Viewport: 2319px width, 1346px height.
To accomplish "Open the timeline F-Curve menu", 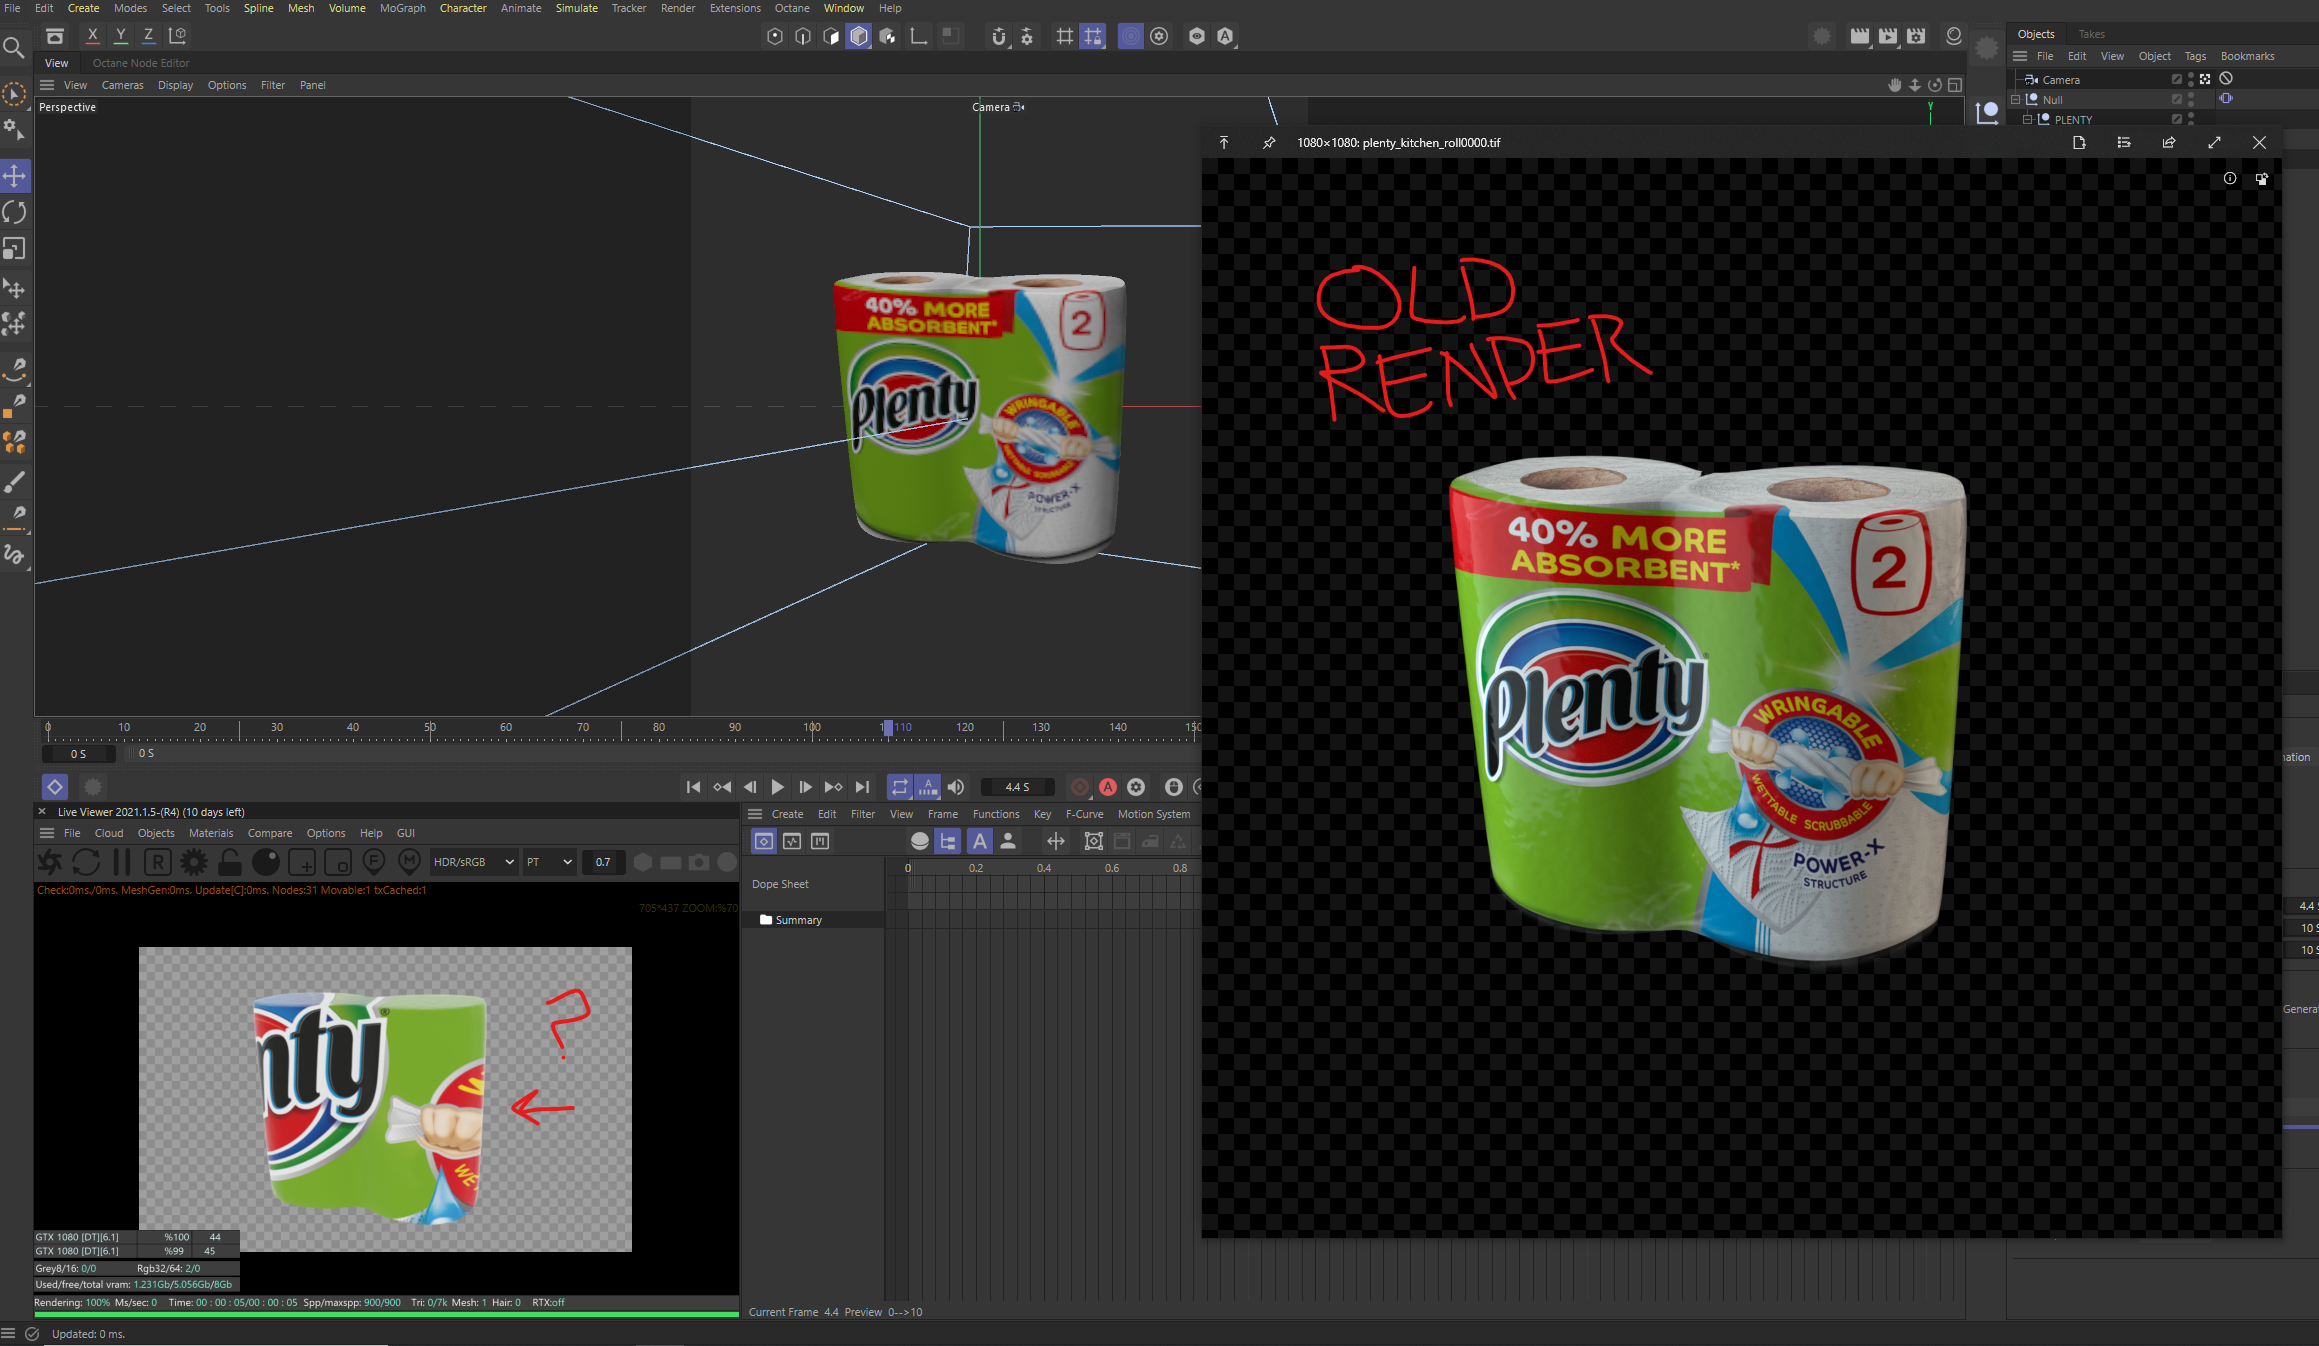I will point(1084,814).
